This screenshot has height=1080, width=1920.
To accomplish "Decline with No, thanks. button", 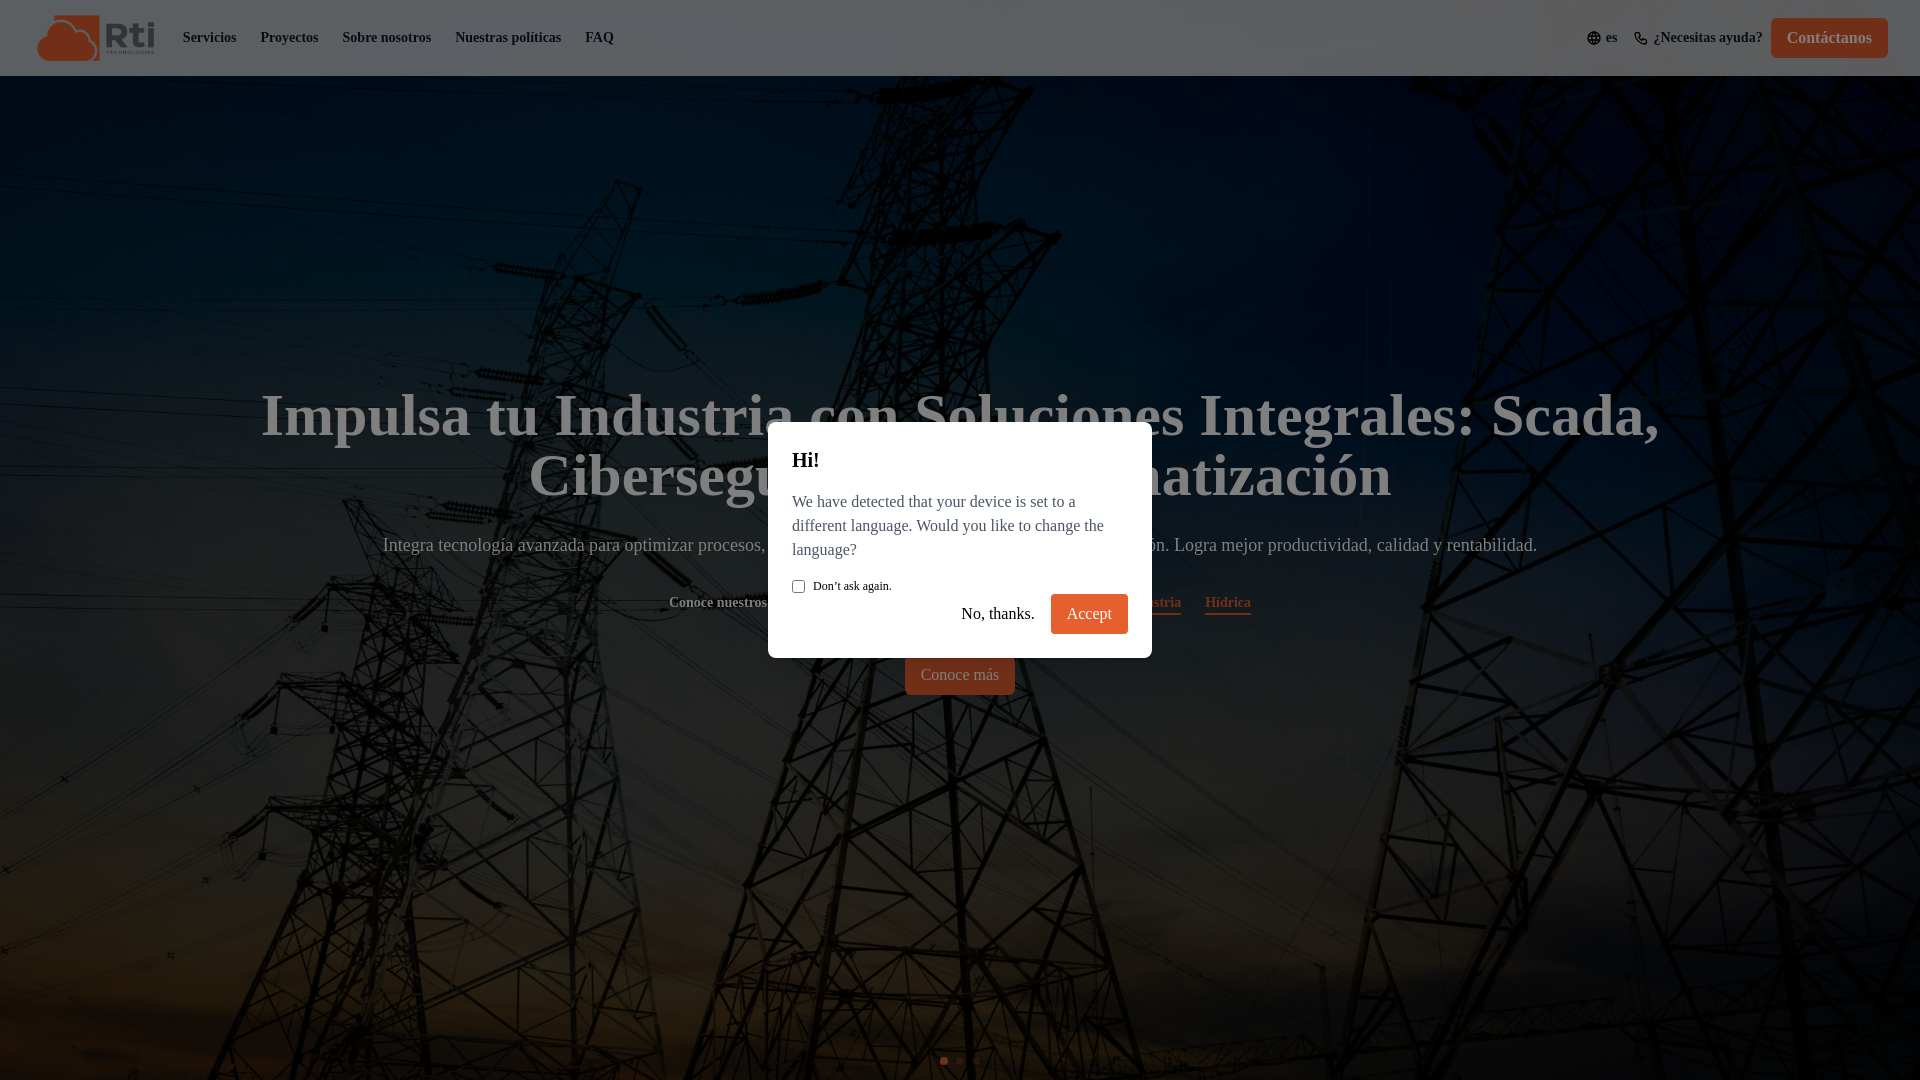I will point(997,614).
